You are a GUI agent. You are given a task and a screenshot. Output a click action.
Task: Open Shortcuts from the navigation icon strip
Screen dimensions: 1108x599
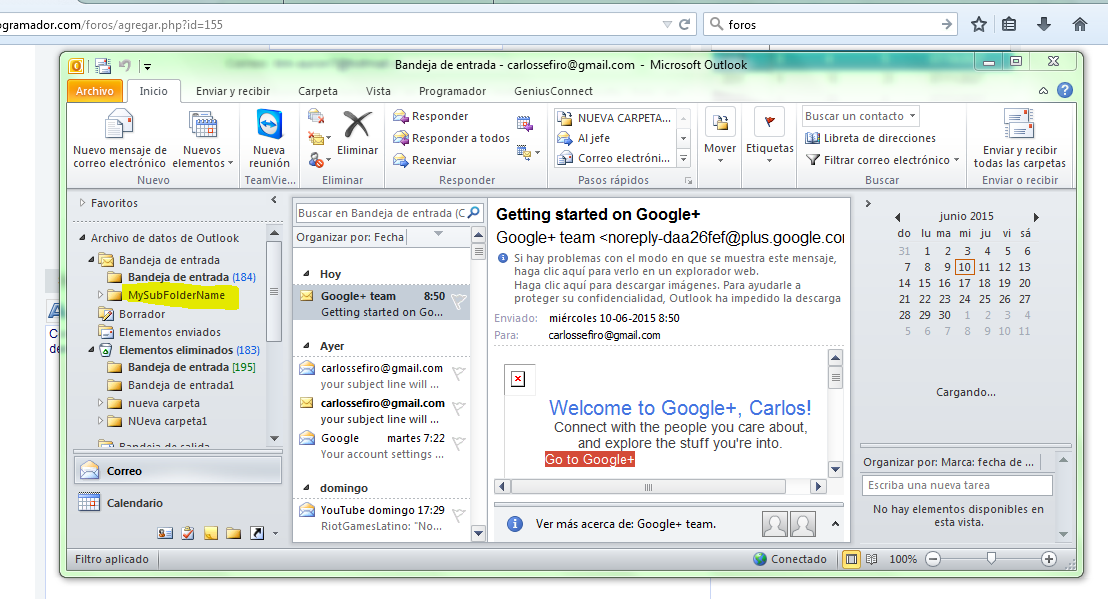click(x=257, y=533)
